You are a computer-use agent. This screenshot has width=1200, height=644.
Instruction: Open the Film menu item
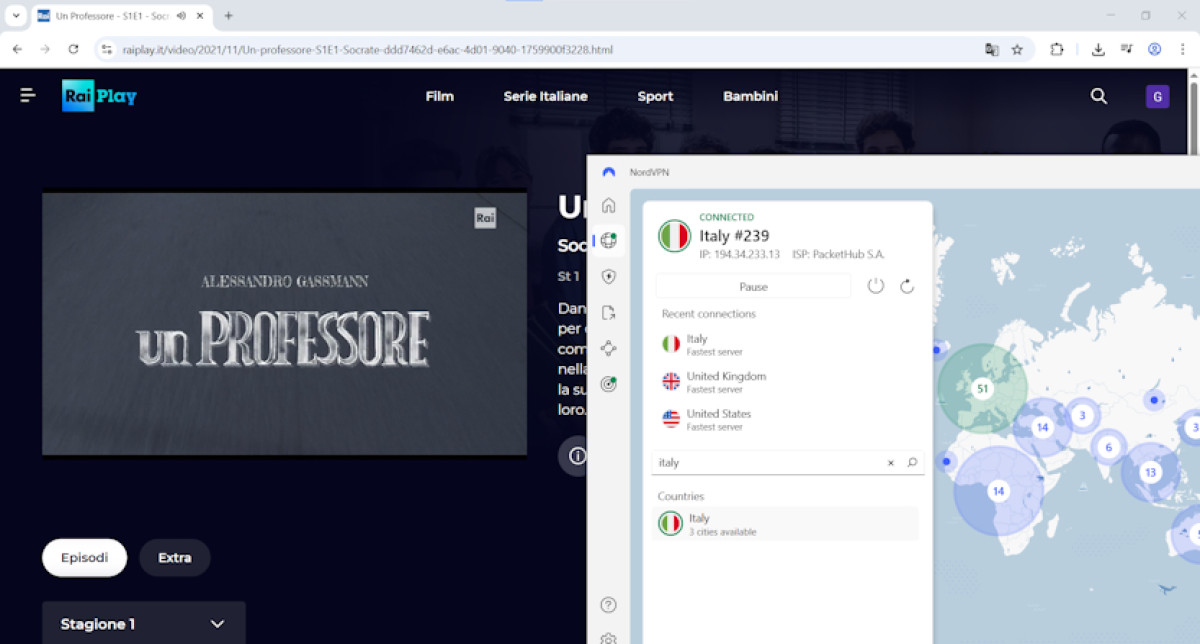pos(439,96)
